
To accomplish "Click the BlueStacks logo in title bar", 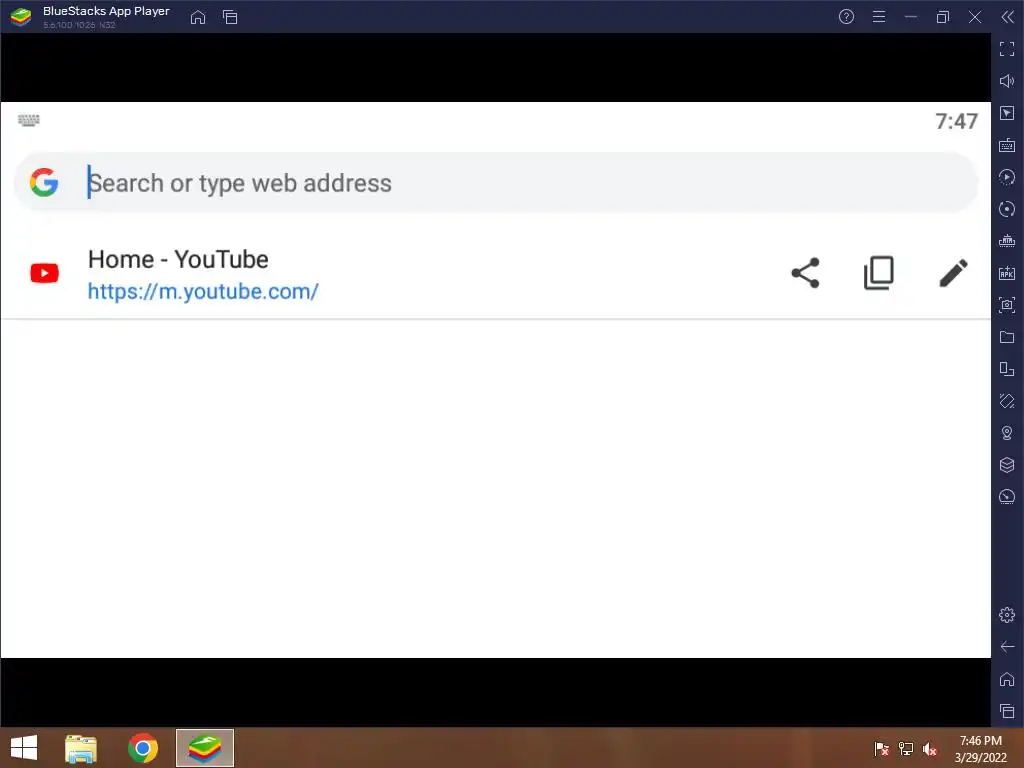I will (21, 17).
